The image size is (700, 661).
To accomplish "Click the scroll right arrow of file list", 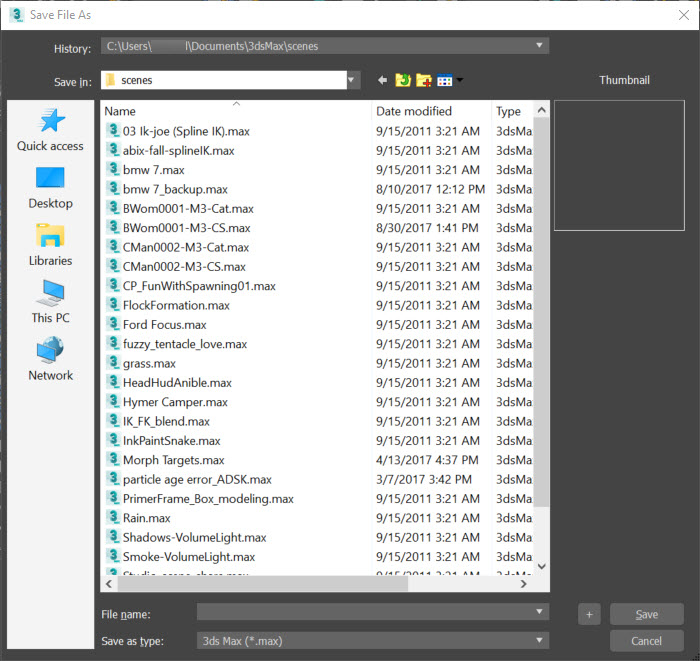I will pyautogui.click(x=524, y=584).
